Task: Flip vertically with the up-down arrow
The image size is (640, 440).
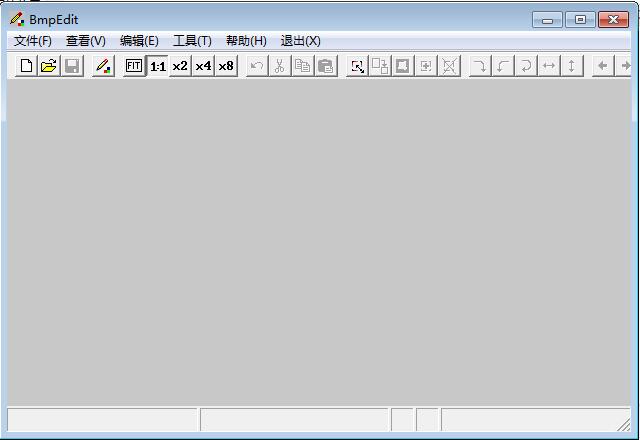Action: pyautogui.click(x=572, y=66)
